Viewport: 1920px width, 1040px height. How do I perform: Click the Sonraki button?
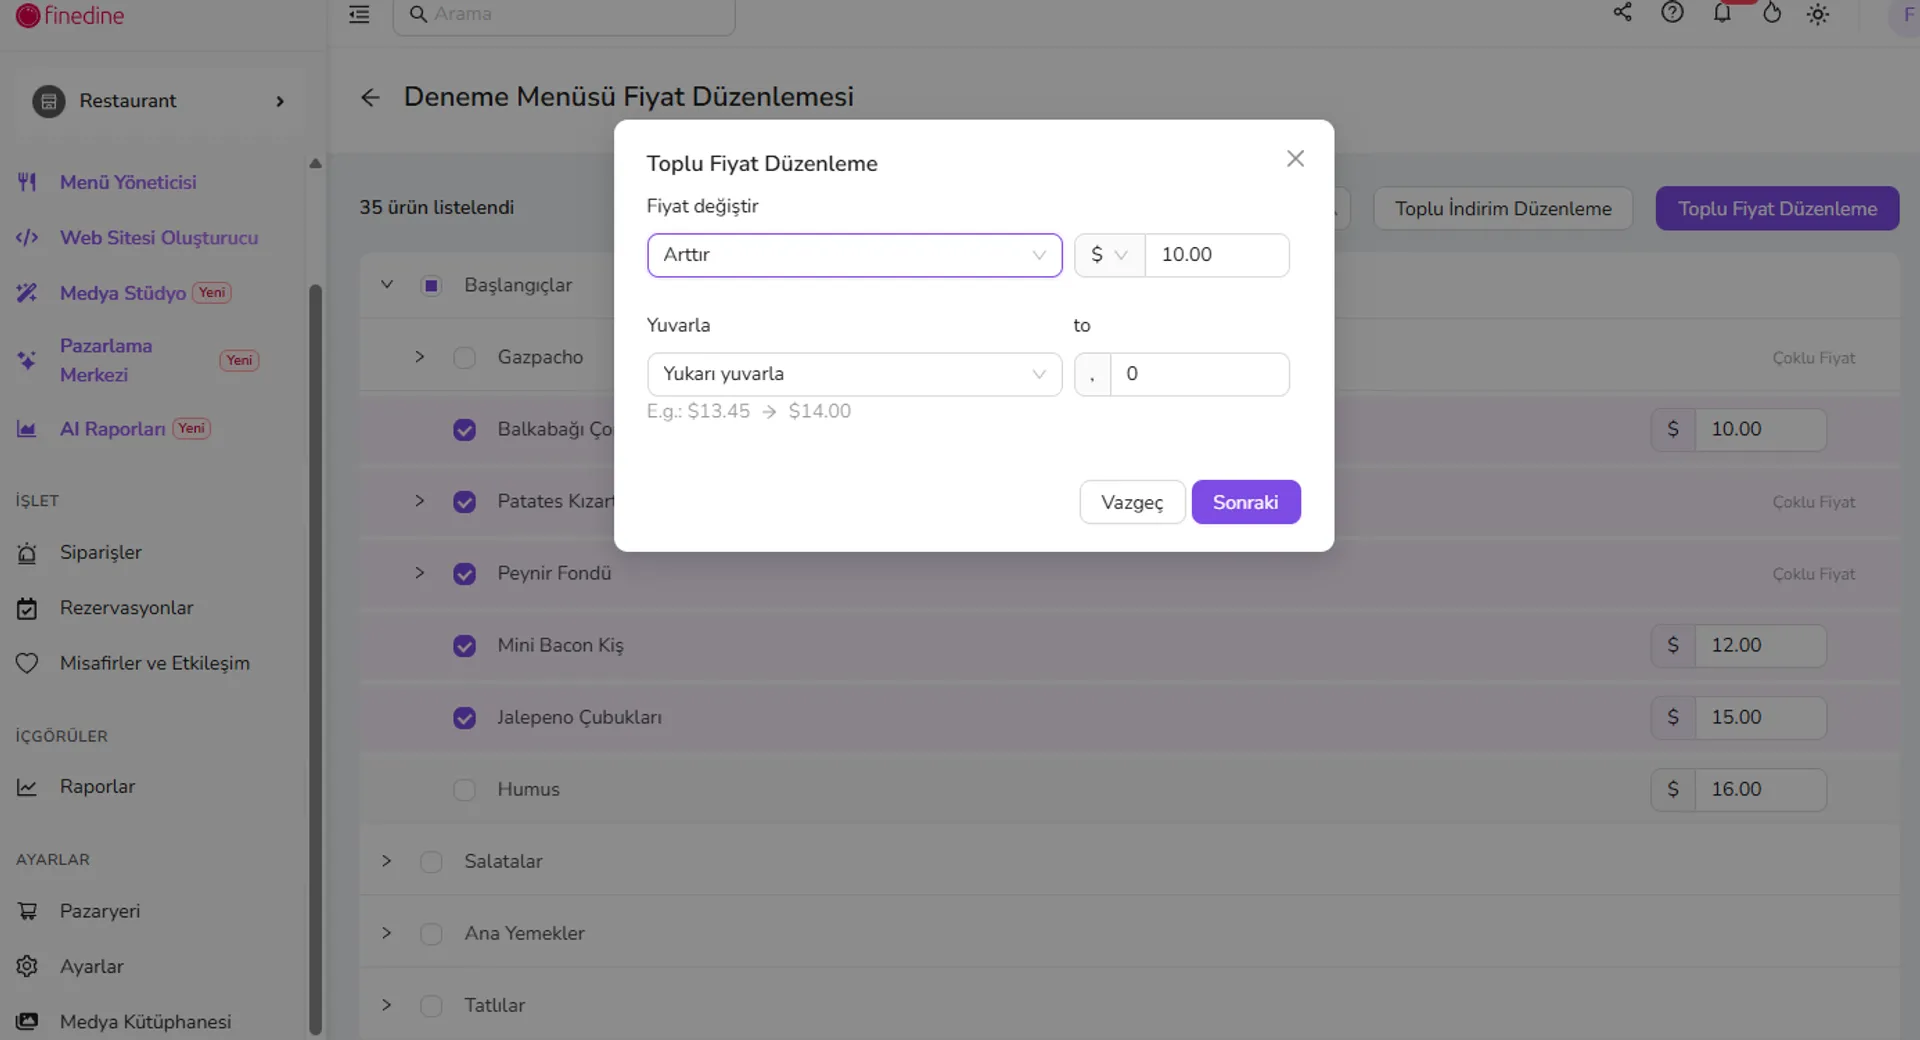(1245, 502)
